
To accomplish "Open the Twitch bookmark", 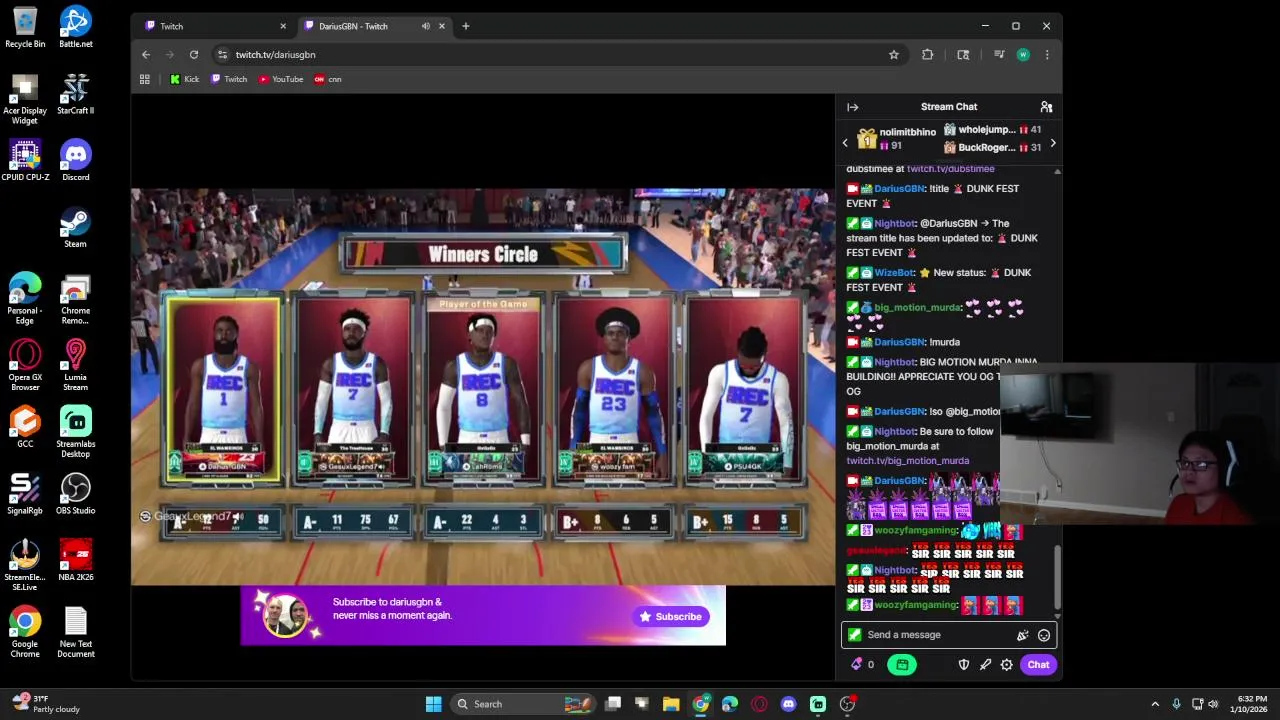I will [x=229, y=79].
